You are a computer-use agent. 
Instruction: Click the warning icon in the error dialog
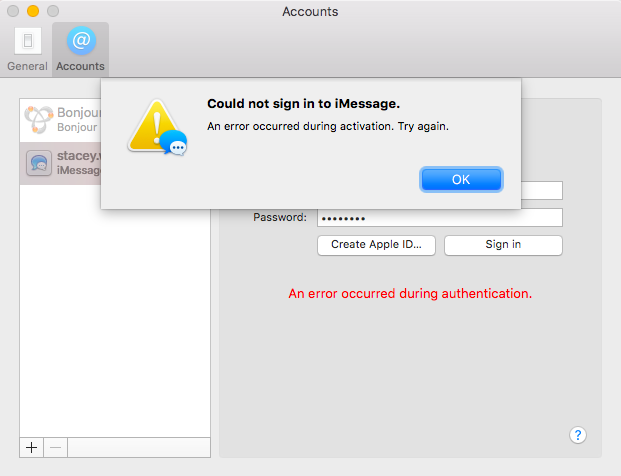[157, 128]
